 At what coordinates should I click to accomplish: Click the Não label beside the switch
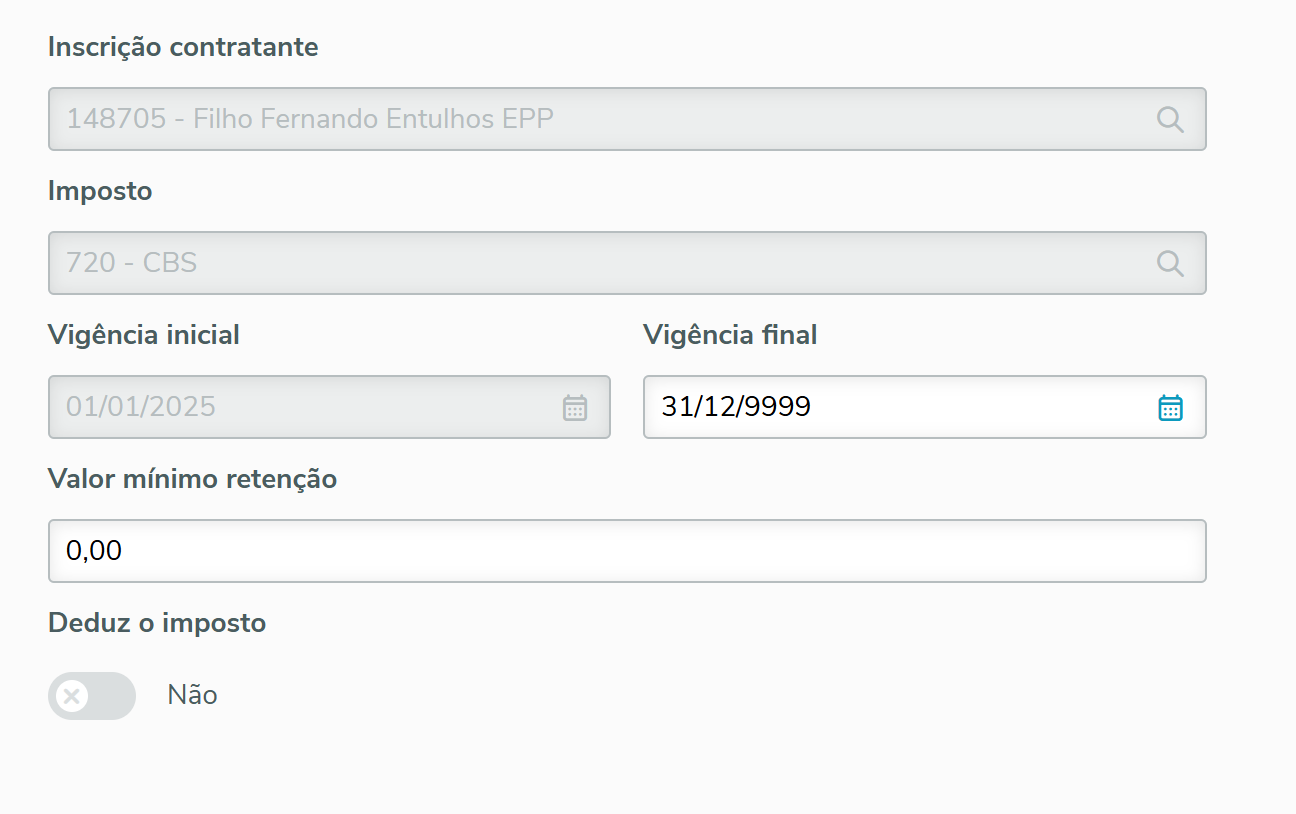pos(192,695)
